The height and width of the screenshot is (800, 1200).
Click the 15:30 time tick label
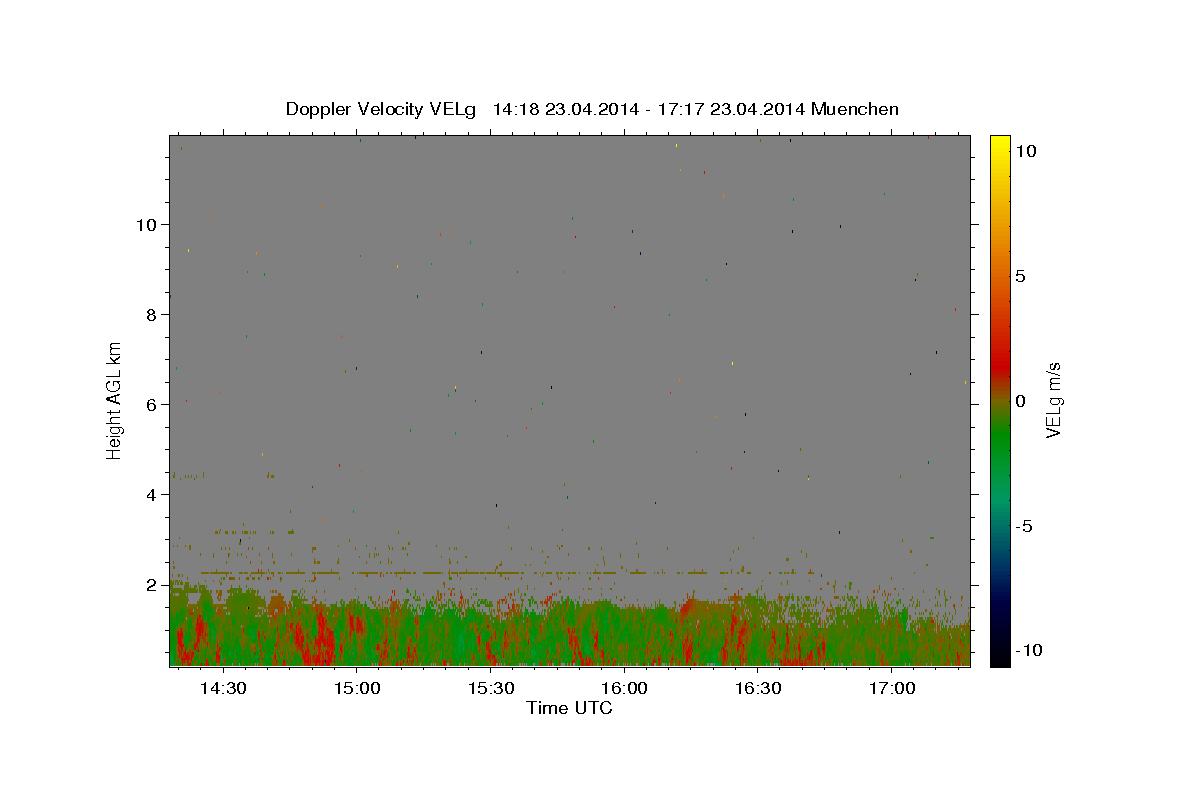pyautogui.click(x=491, y=689)
